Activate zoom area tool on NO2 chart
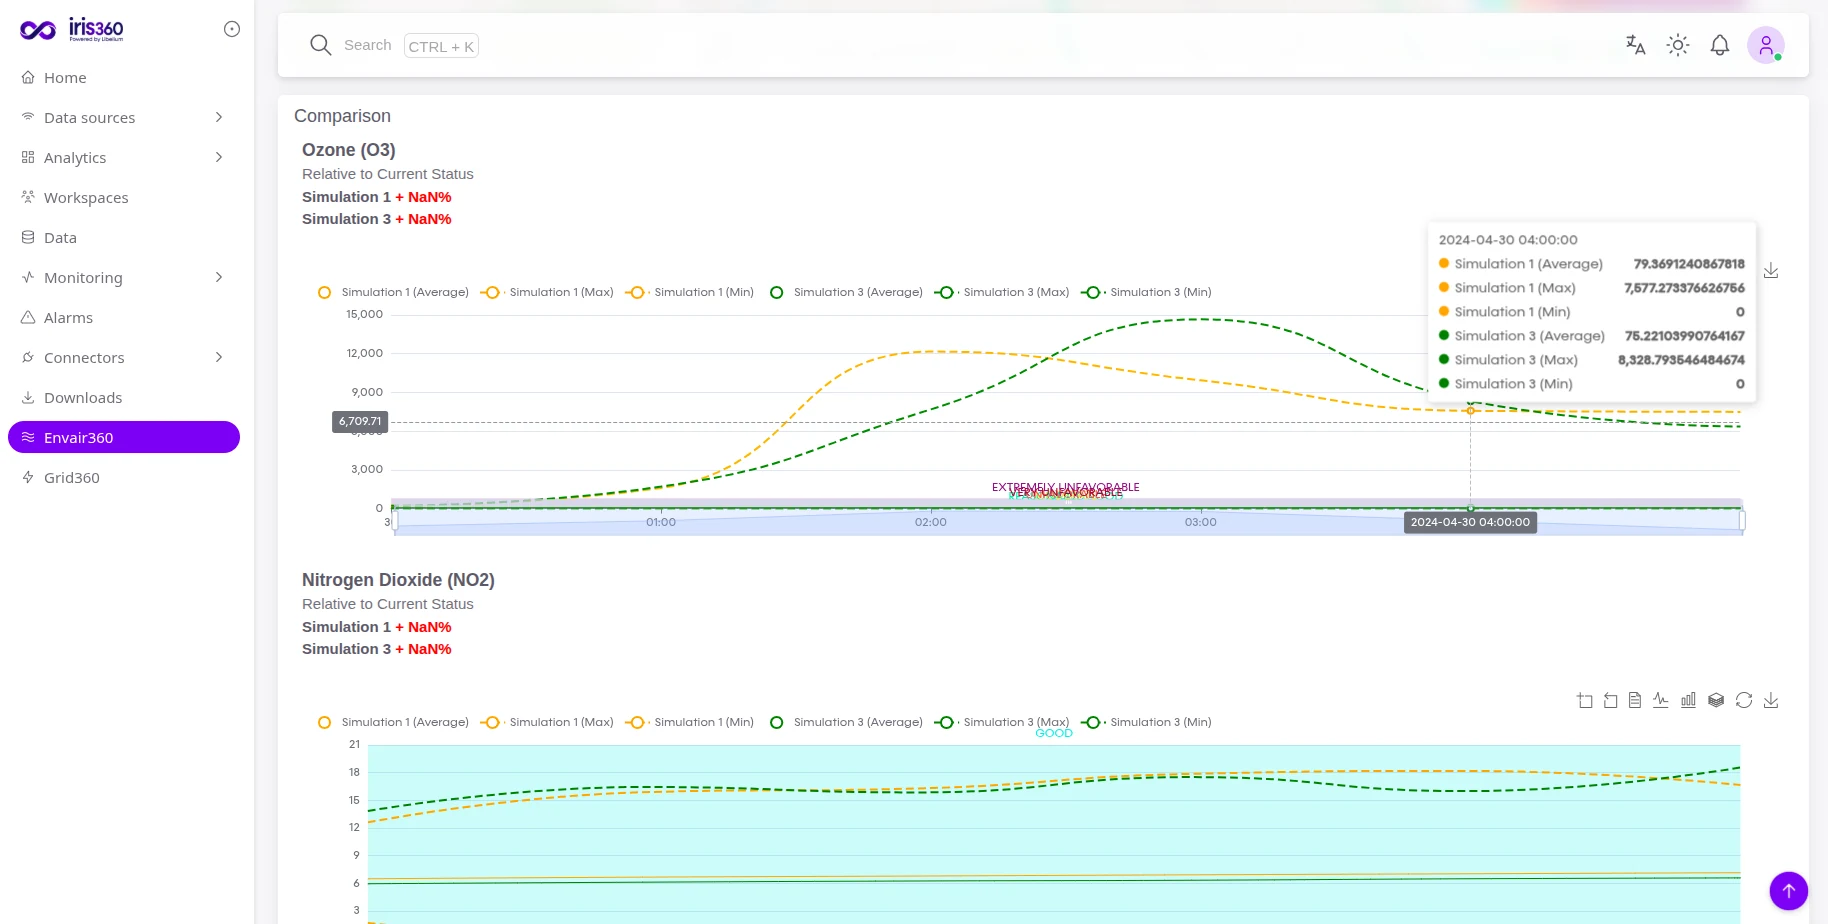This screenshot has width=1828, height=924. (1585, 700)
